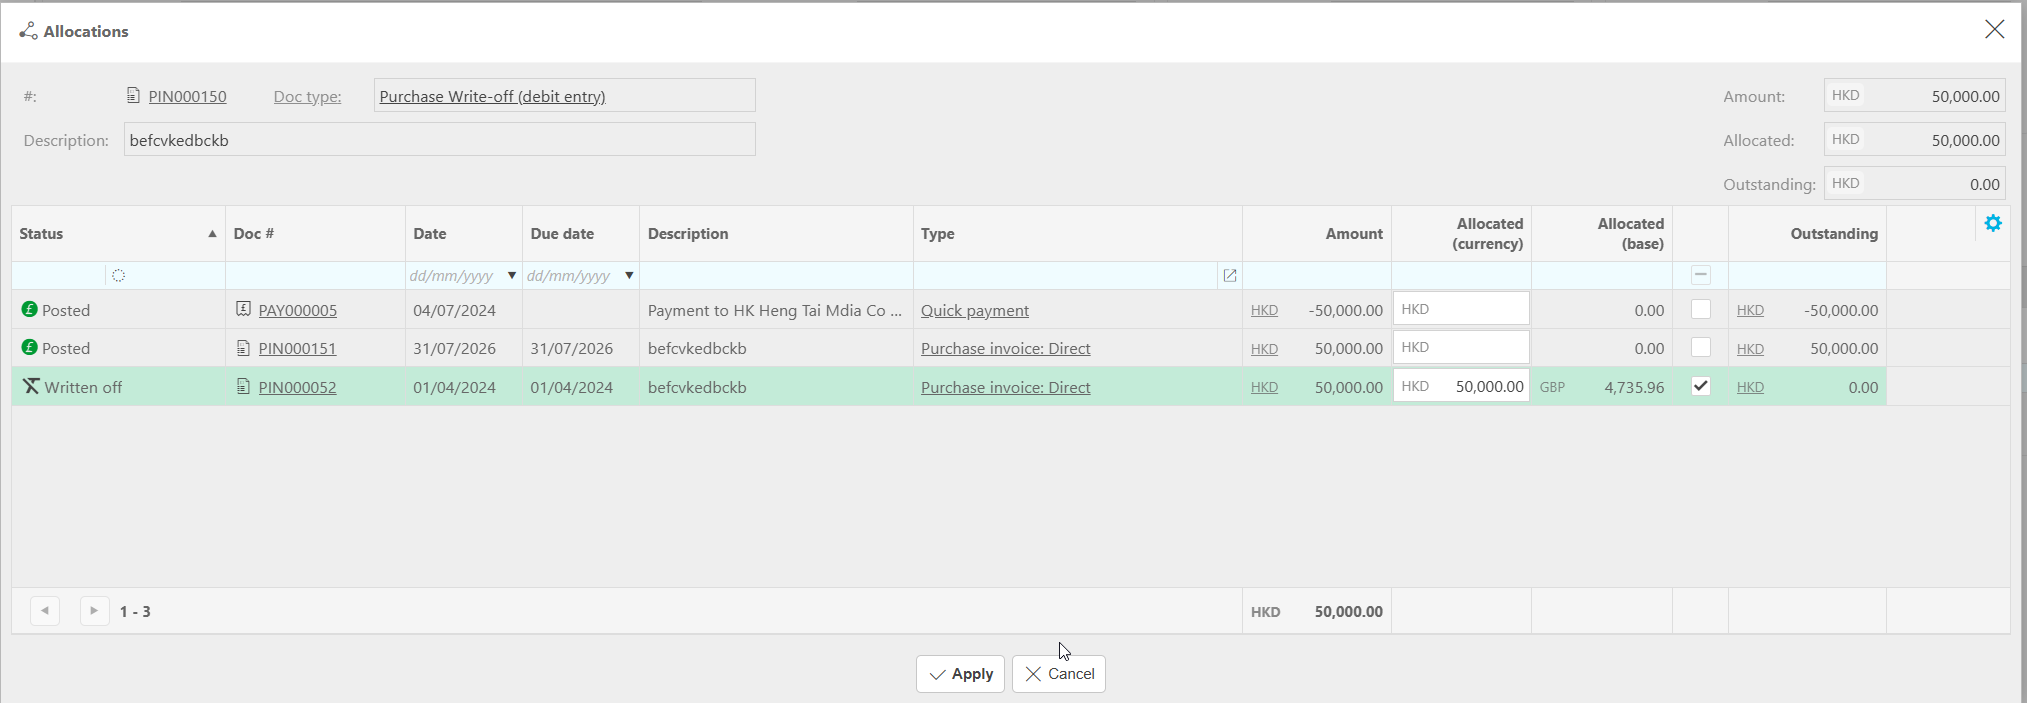Sort by Status column header
The height and width of the screenshot is (703, 2027).
[x=118, y=233]
